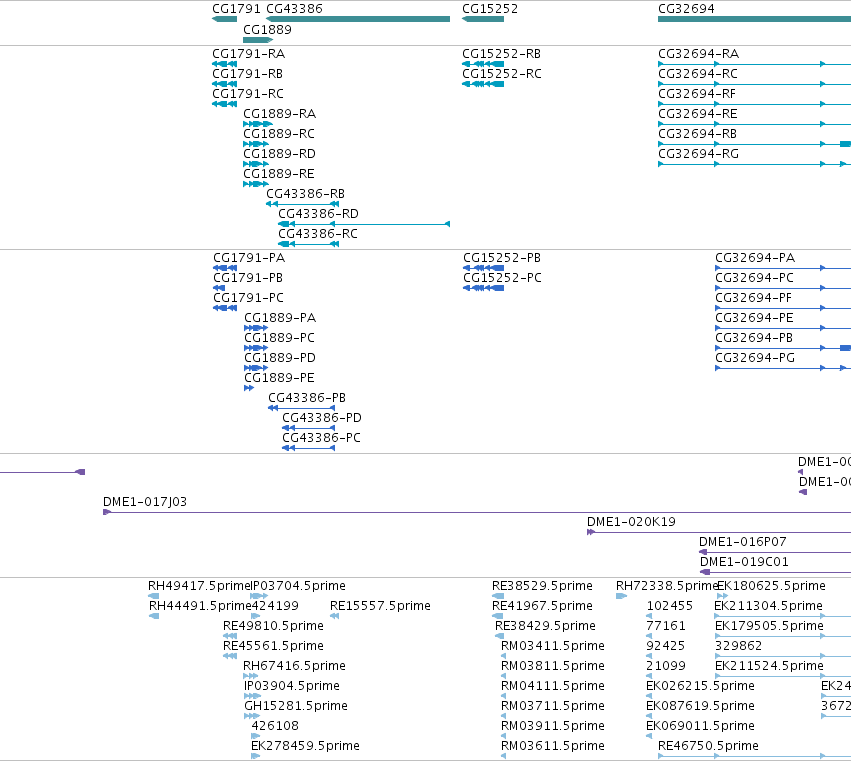Open transcript CG32694-RC
This screenshot has width=851, height=761.
[698, 74]
